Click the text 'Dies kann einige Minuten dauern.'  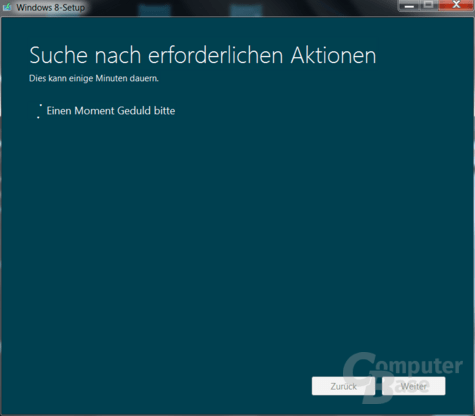point(94,78)
